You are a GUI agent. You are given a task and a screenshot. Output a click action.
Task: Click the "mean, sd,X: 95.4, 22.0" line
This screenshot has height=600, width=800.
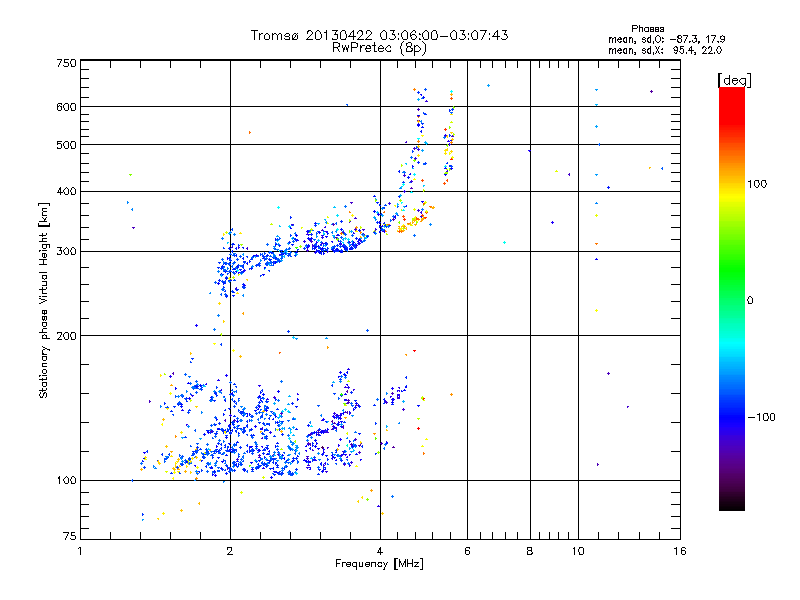pos(665,50)
